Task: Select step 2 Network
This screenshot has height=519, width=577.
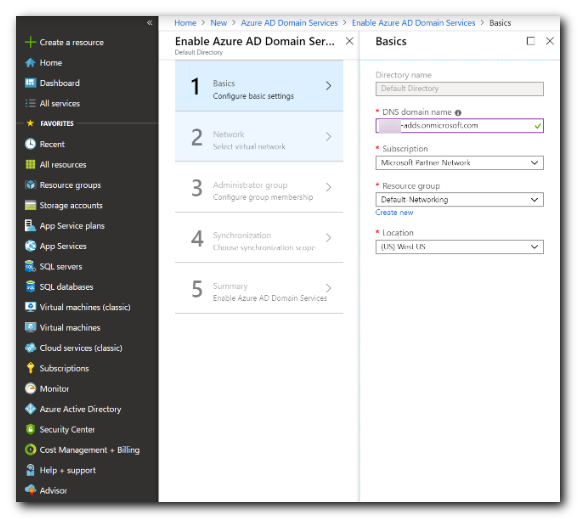Action: (259, 137)
